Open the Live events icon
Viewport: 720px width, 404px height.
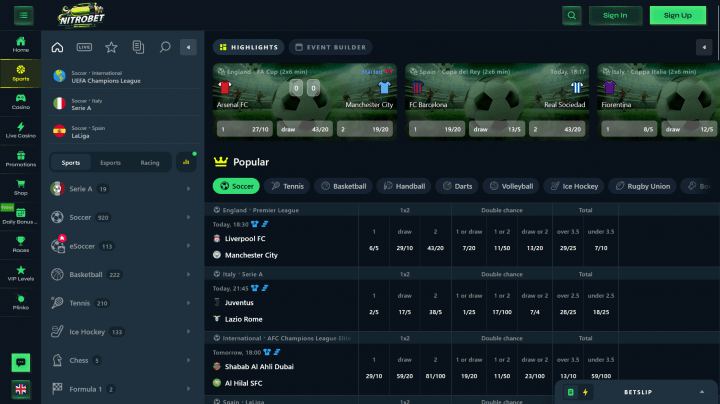coord(84,47)
